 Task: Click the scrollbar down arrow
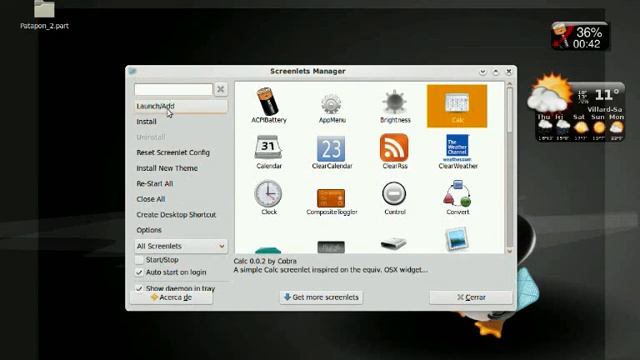point(509,251)
